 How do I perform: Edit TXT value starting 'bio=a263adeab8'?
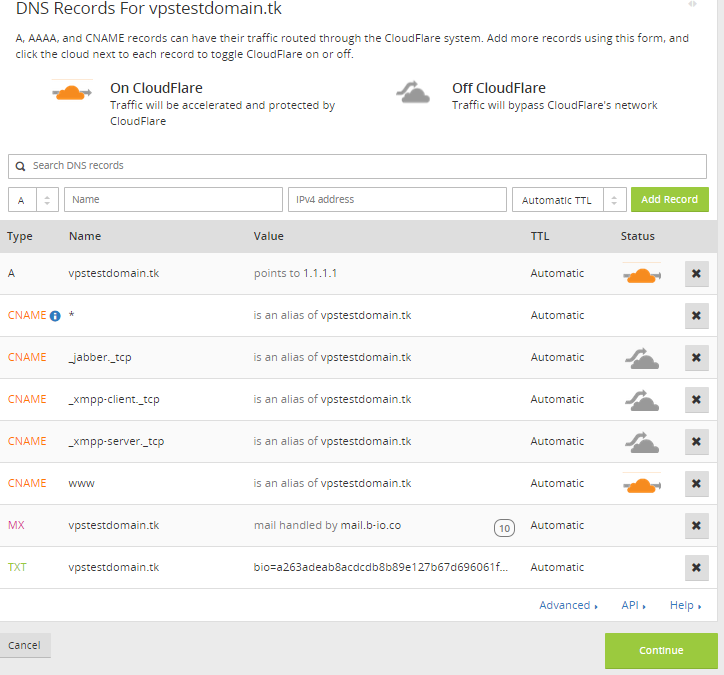point(380,567)
